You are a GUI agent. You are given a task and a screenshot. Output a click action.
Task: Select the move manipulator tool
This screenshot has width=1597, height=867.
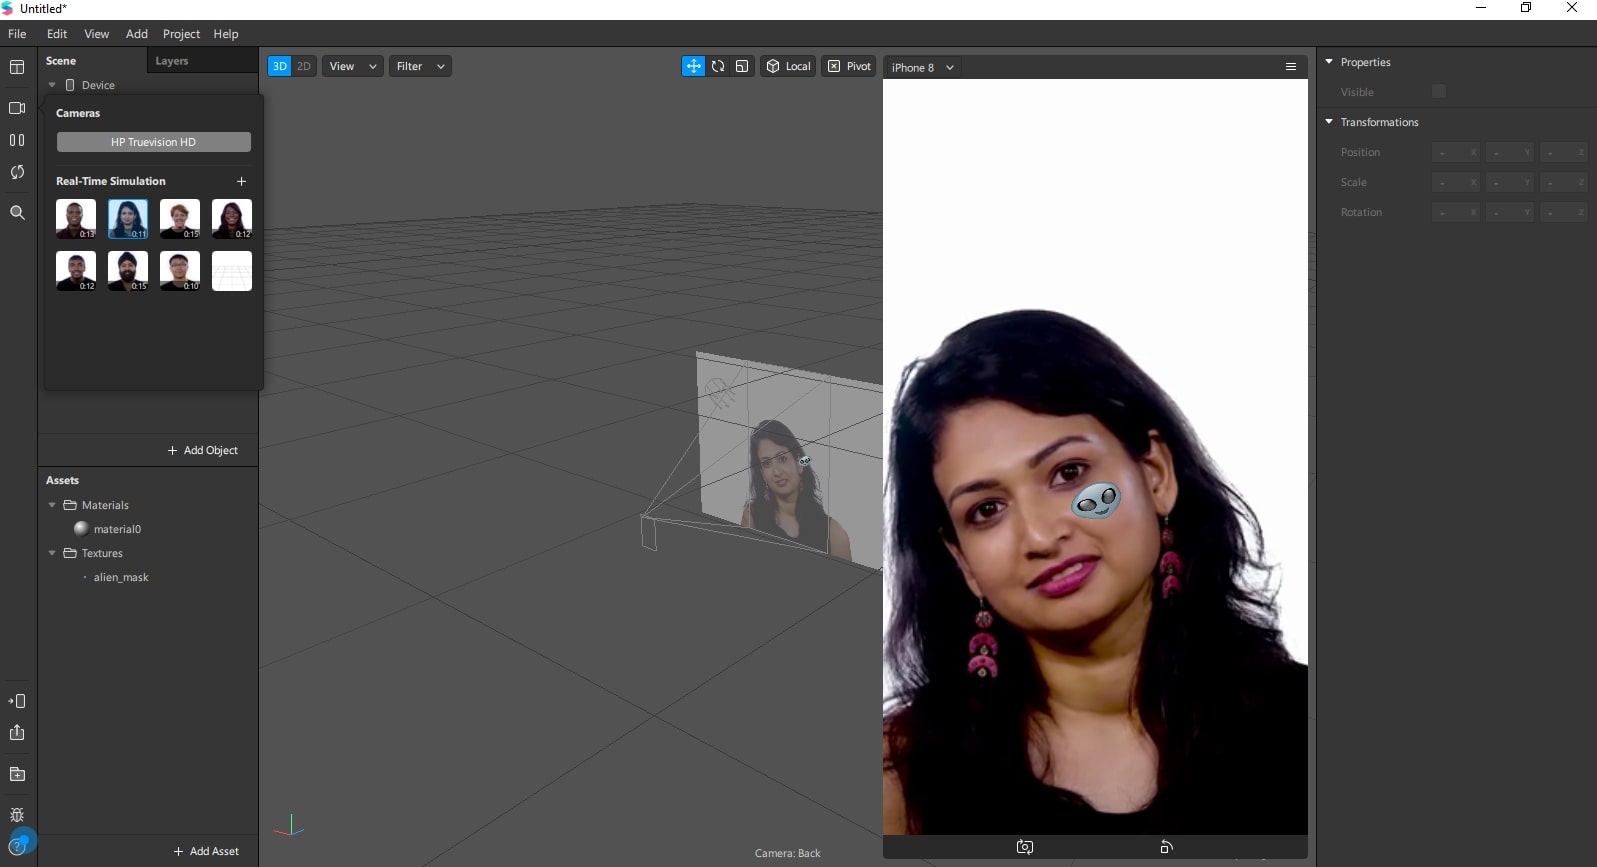pyautogui.click(x=693, y=66)
